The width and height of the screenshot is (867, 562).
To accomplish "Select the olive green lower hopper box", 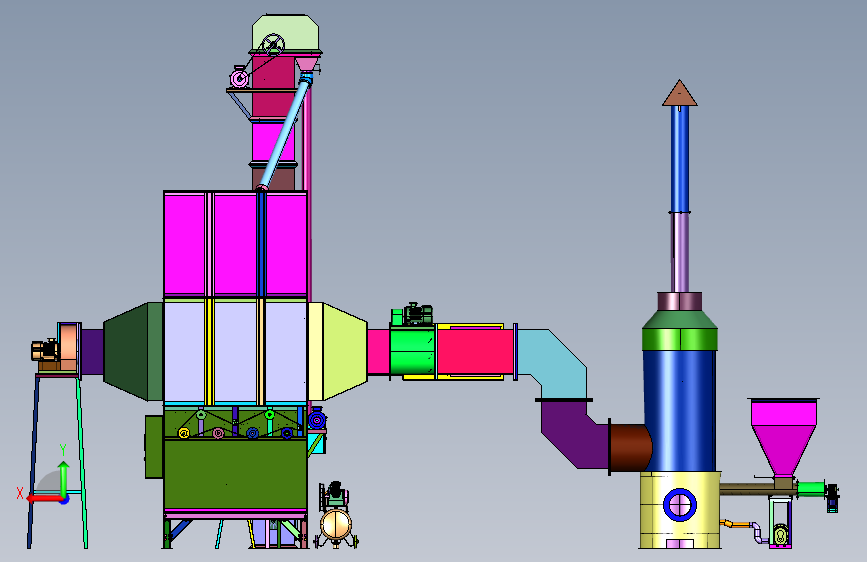I will pos(235,474).
